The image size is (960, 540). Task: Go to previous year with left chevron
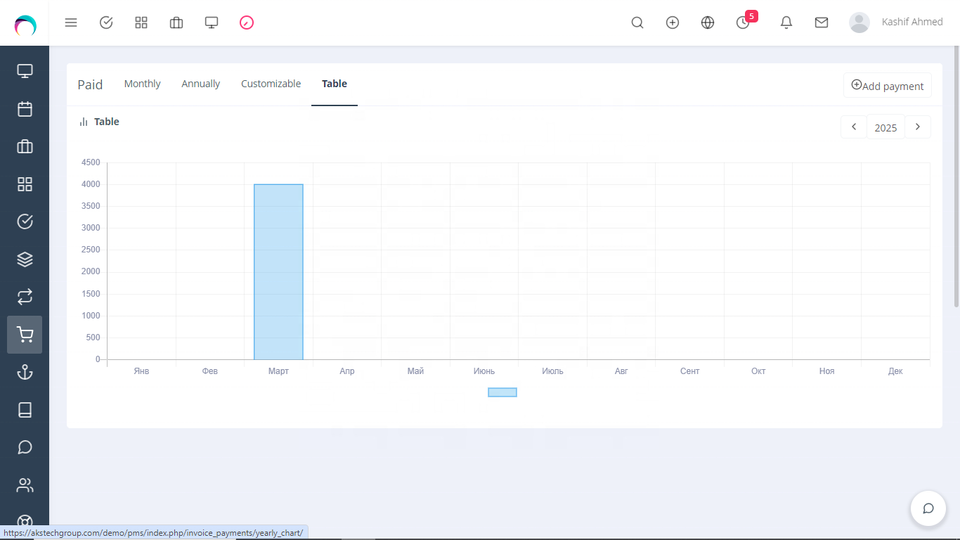point(854,127)
